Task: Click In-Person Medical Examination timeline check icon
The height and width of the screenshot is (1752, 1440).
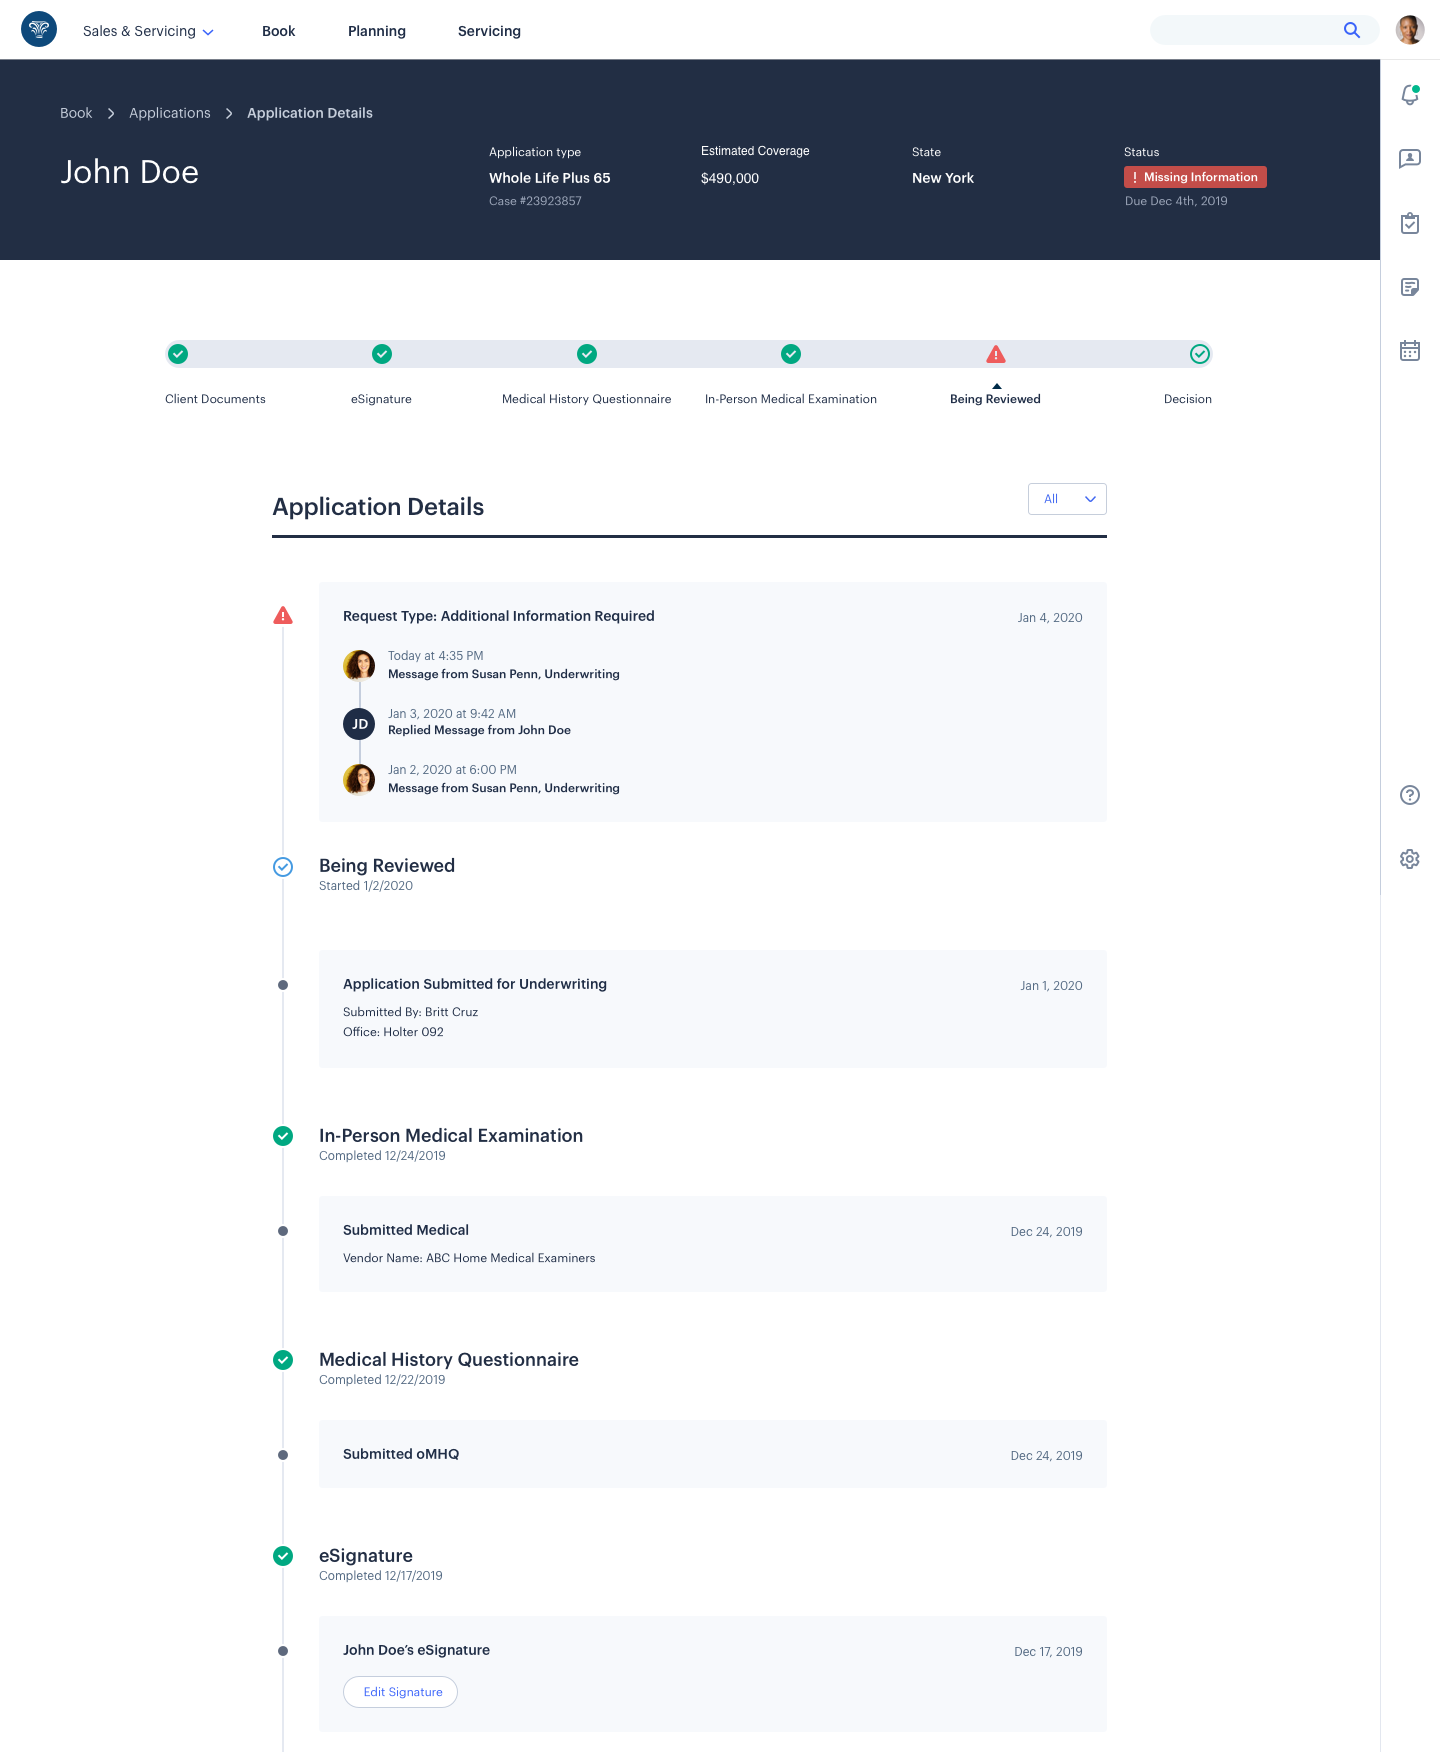Action: 283,1136
